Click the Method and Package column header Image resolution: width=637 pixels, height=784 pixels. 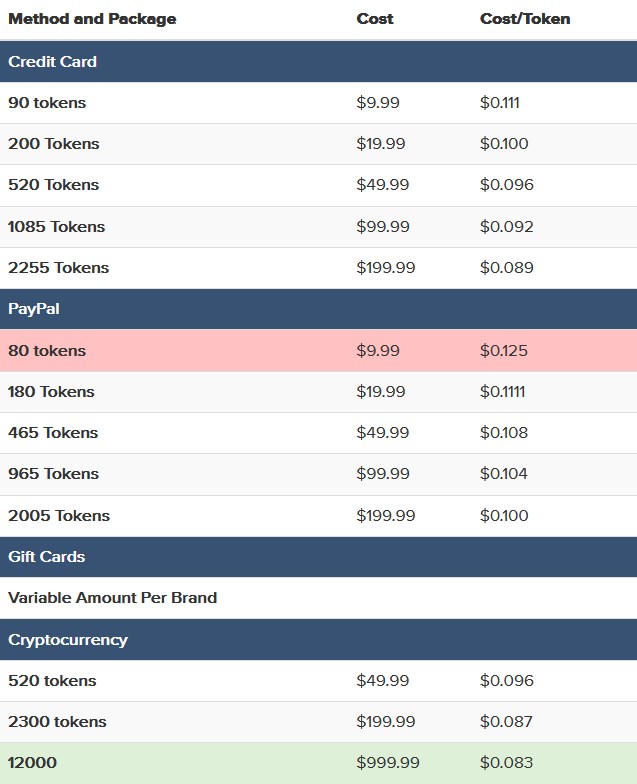coord(92,19)
